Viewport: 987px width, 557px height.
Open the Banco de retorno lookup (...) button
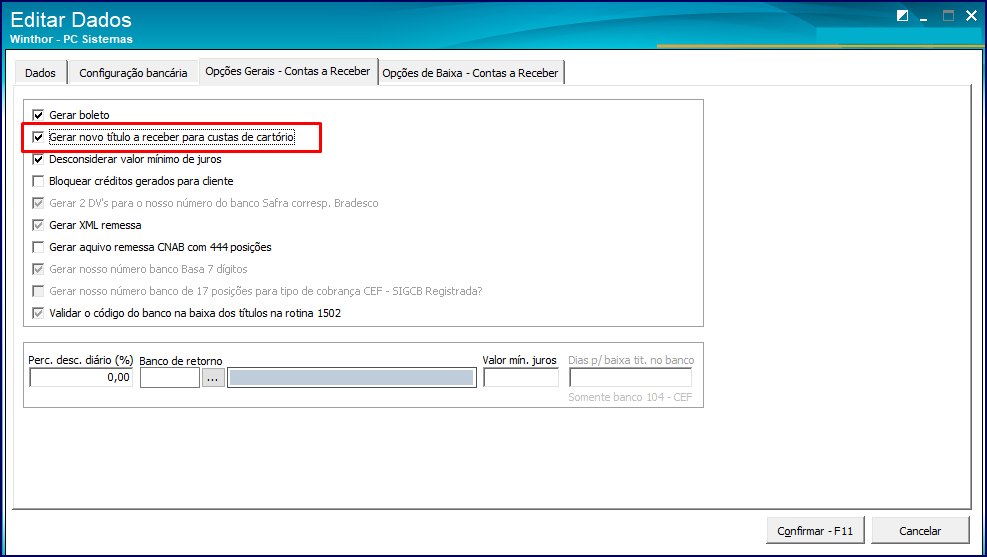213,378
